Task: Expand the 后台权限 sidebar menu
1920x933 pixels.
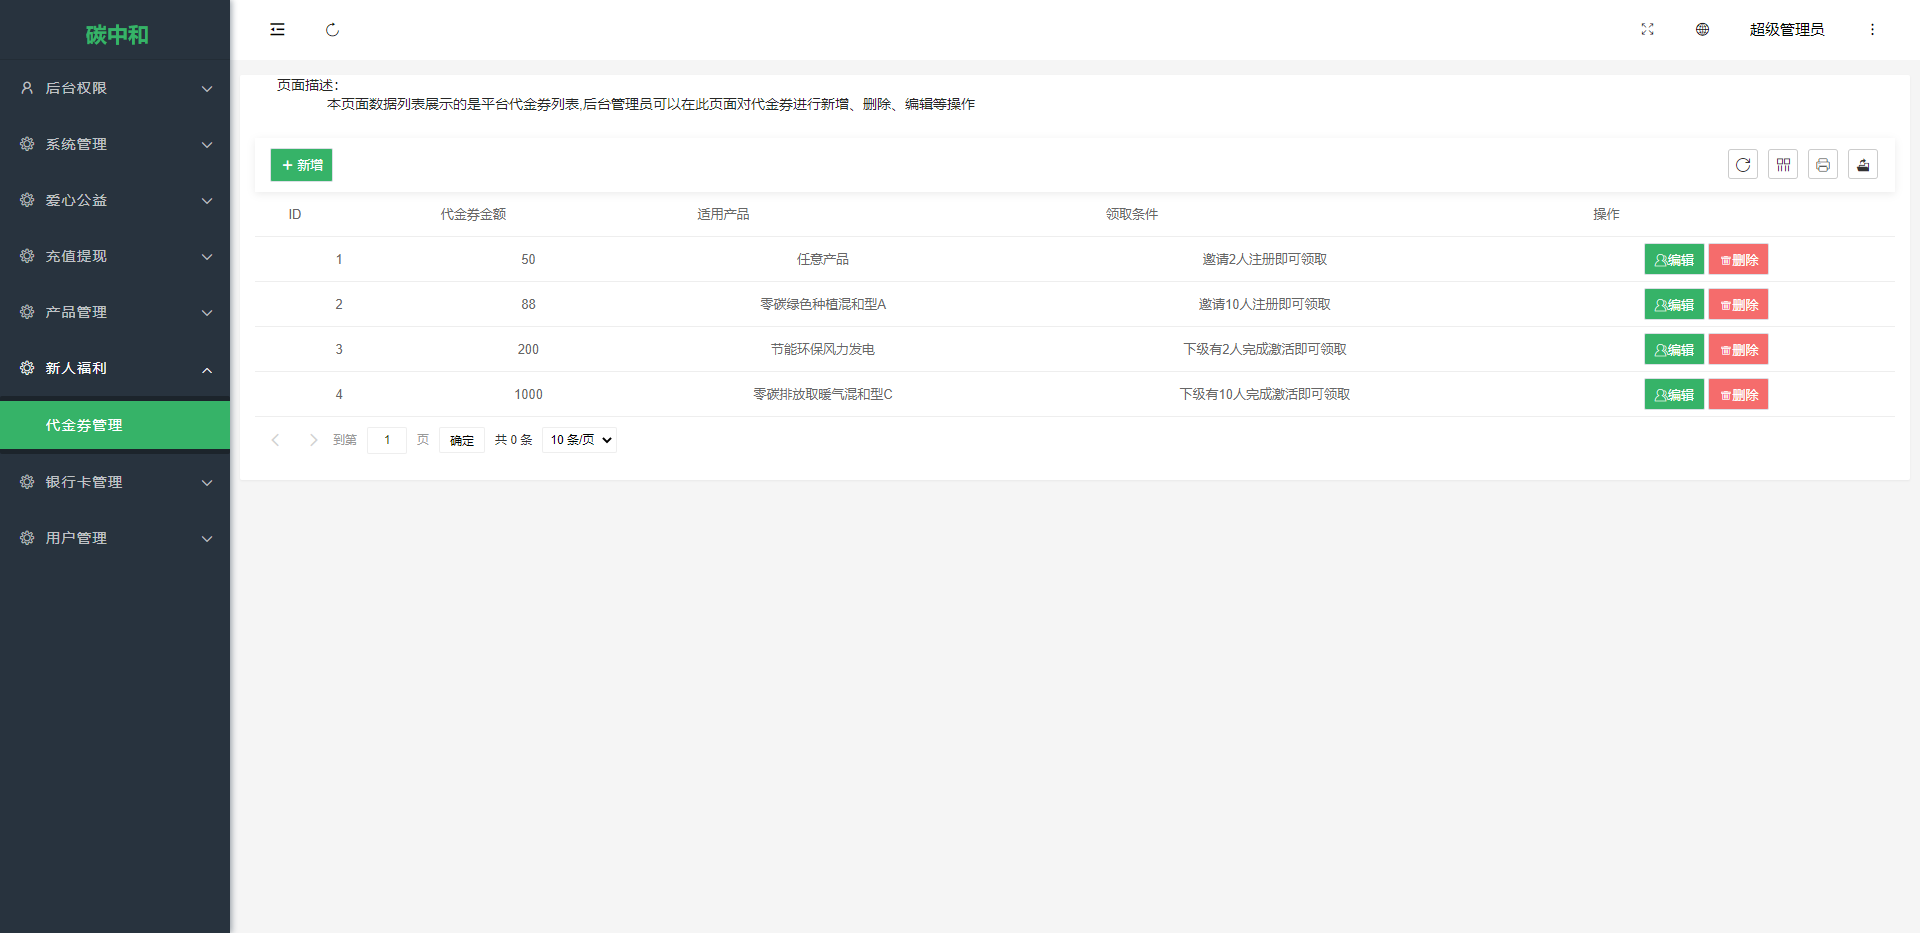Action: point(115,88)
